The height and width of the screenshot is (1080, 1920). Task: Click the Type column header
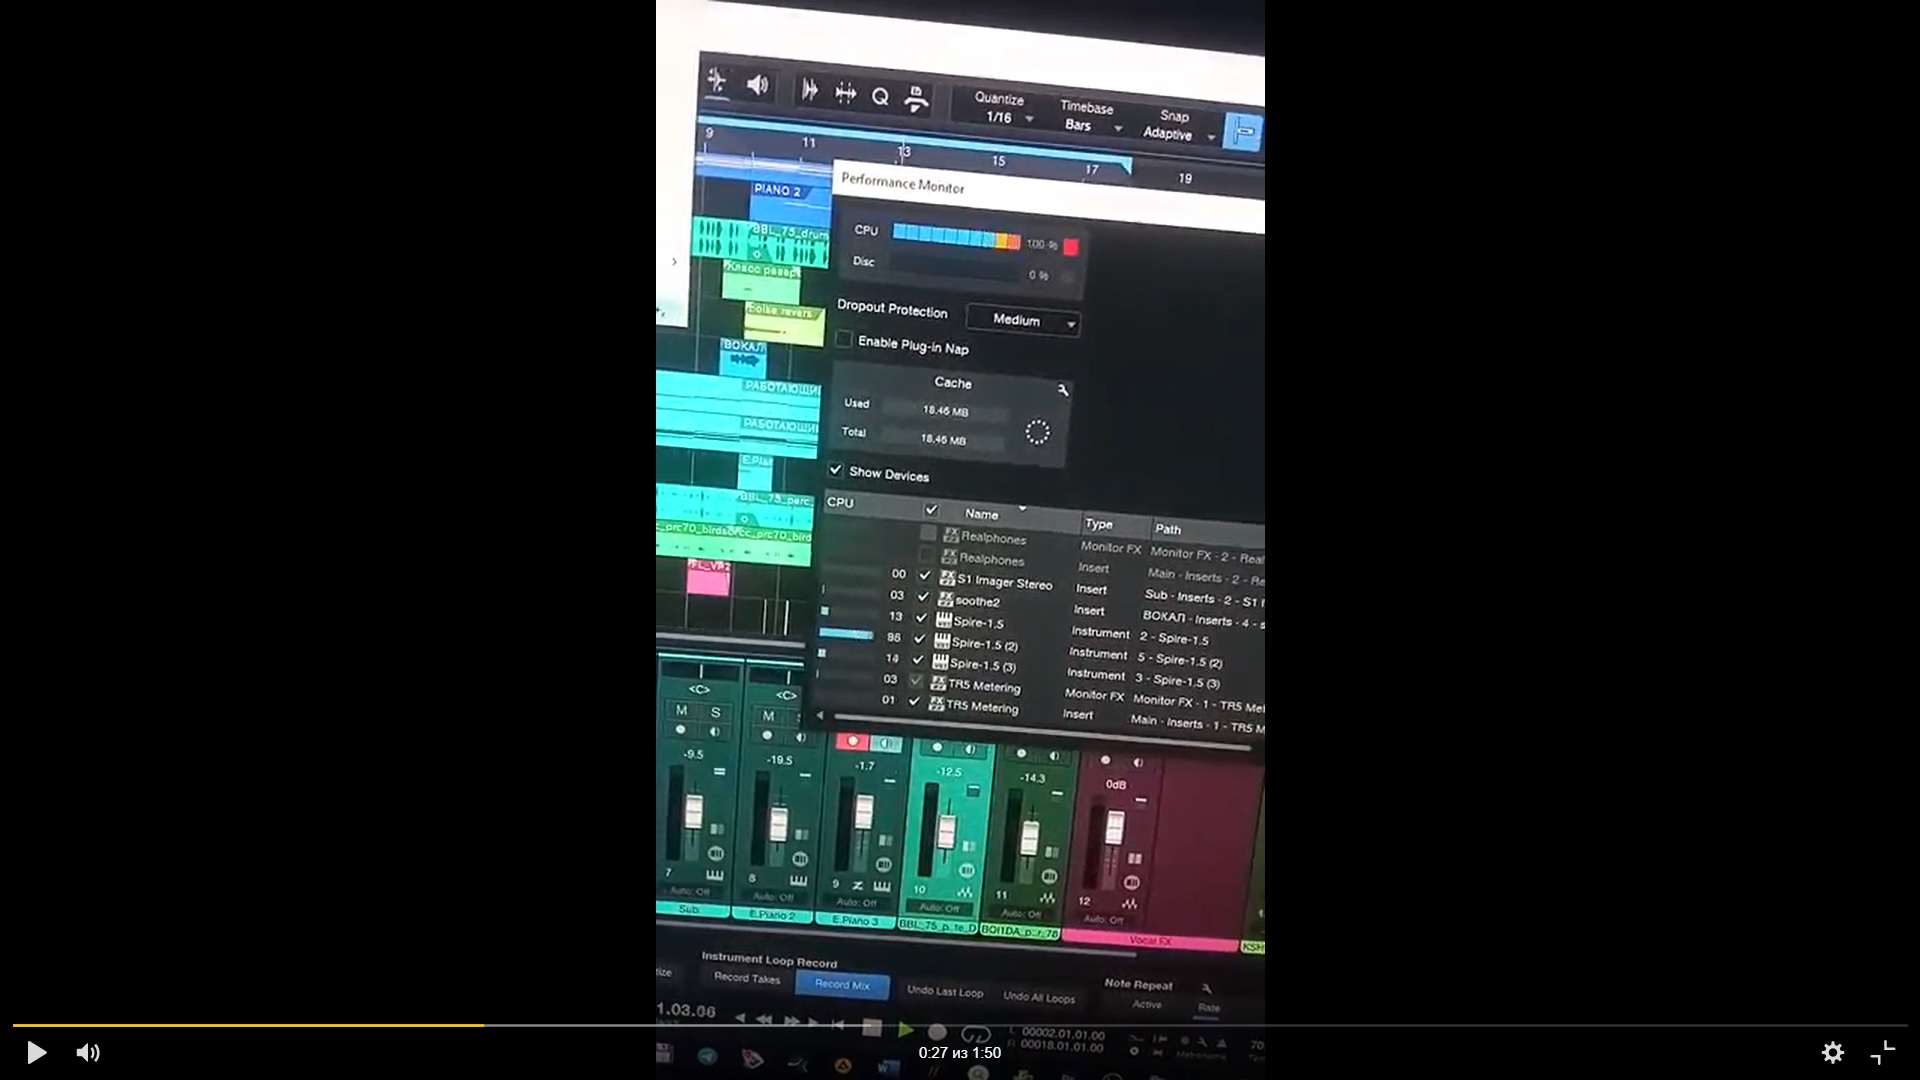(1099, 524)
